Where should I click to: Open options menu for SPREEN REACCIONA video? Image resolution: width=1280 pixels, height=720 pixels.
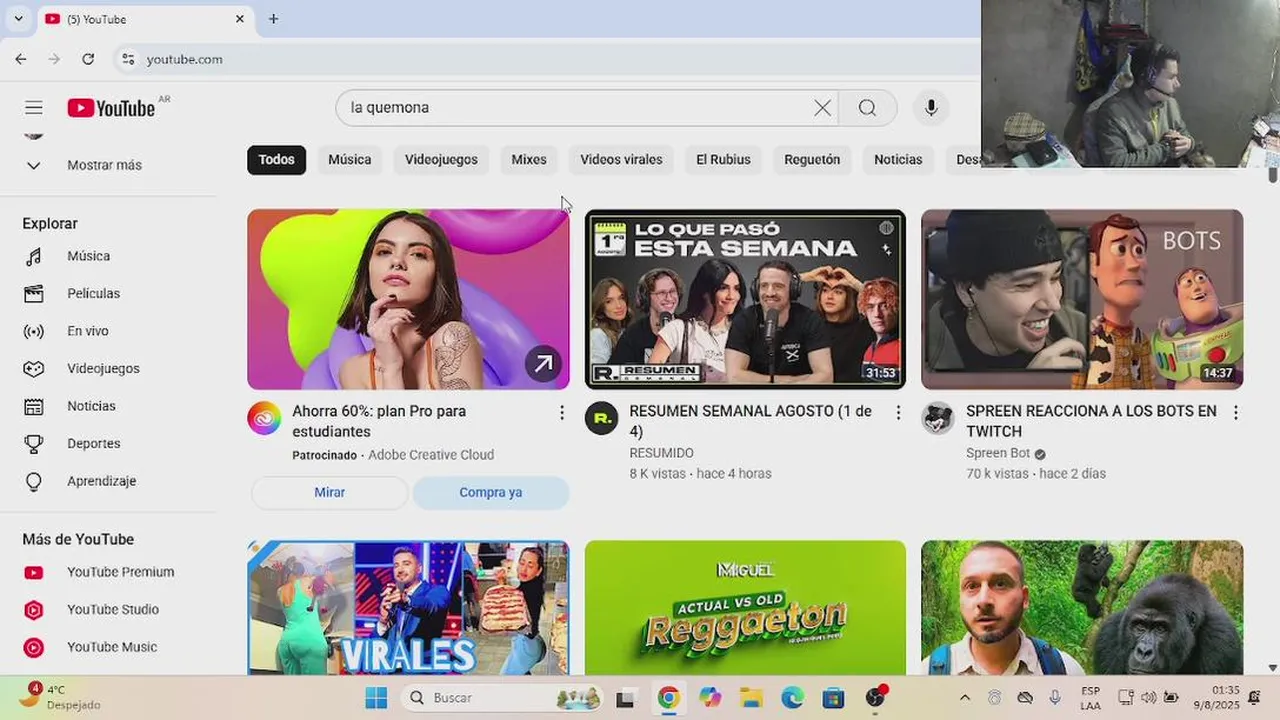(x=1235, y=412)
